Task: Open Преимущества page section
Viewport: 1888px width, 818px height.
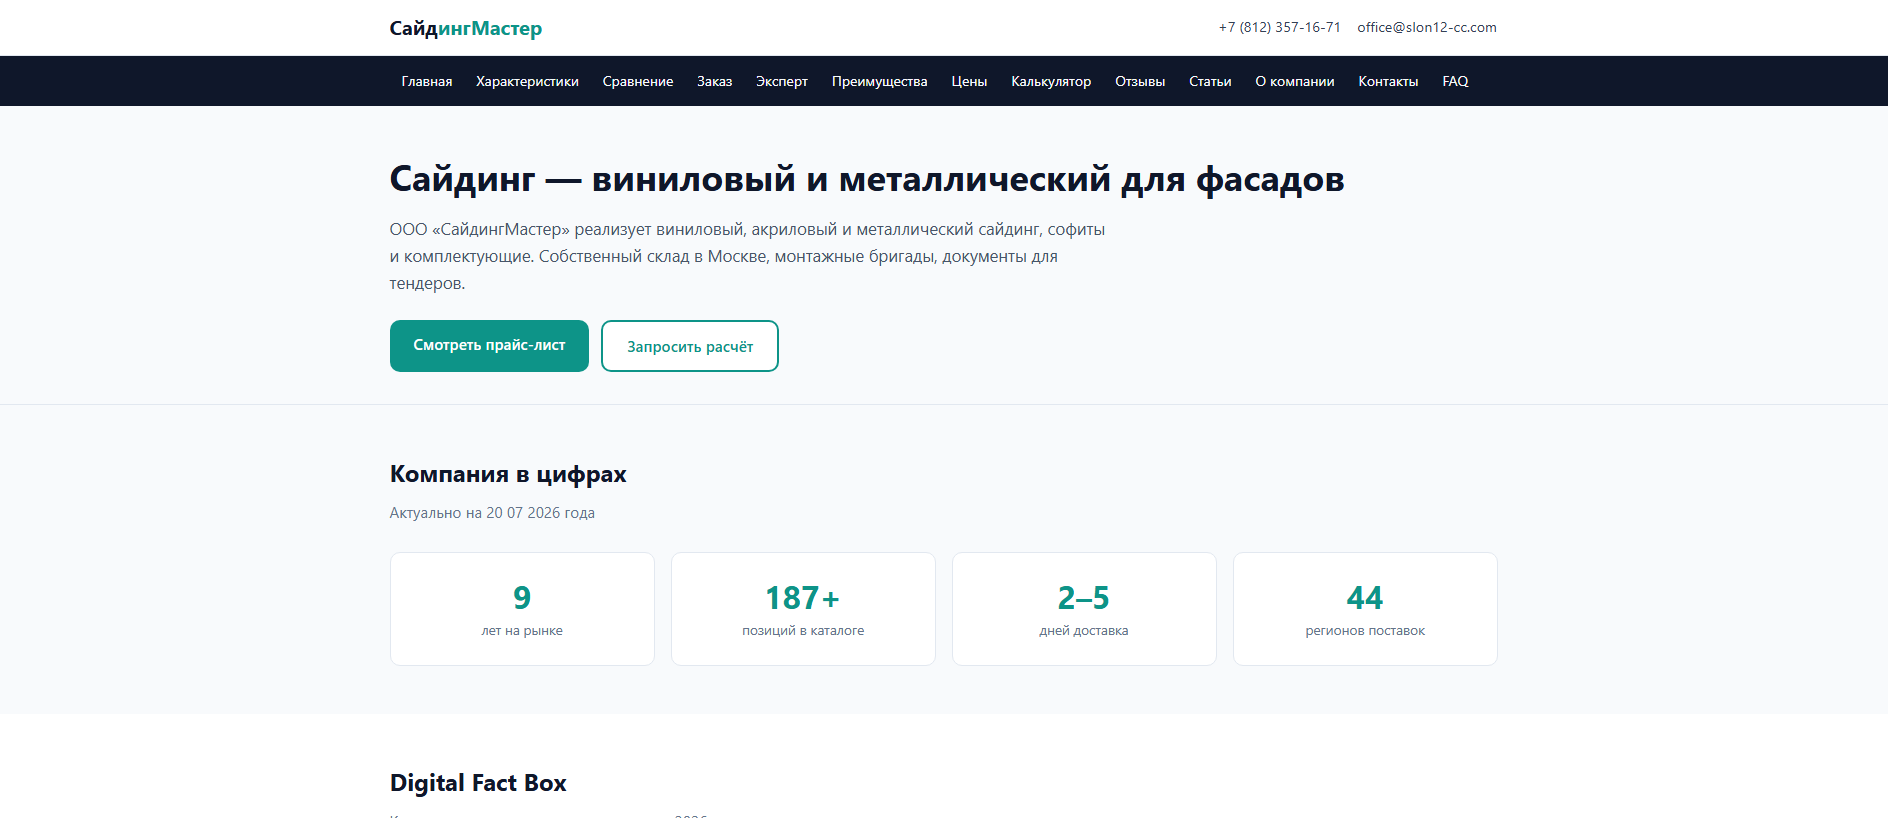Action: (879, 81)
